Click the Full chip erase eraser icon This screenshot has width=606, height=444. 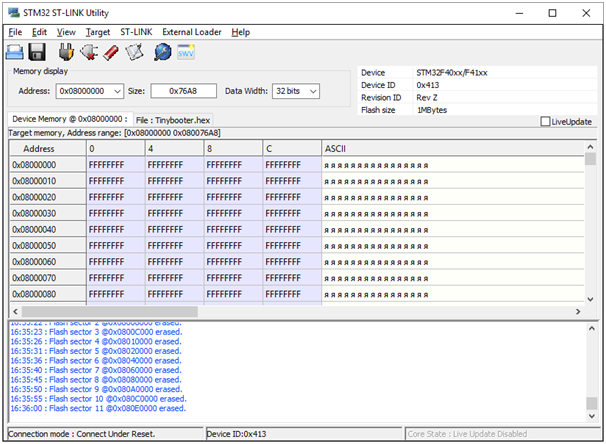pos(111,52)
